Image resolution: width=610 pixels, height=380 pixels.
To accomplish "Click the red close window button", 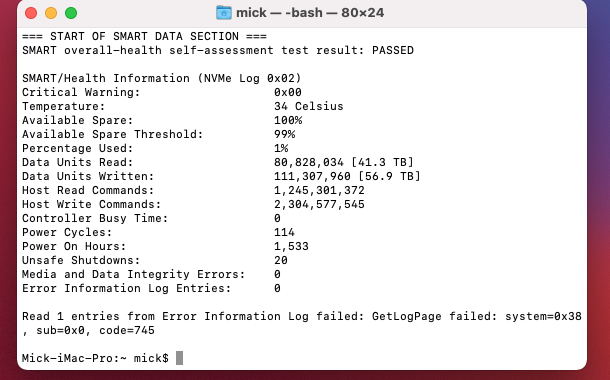I will tap(31, 13).
